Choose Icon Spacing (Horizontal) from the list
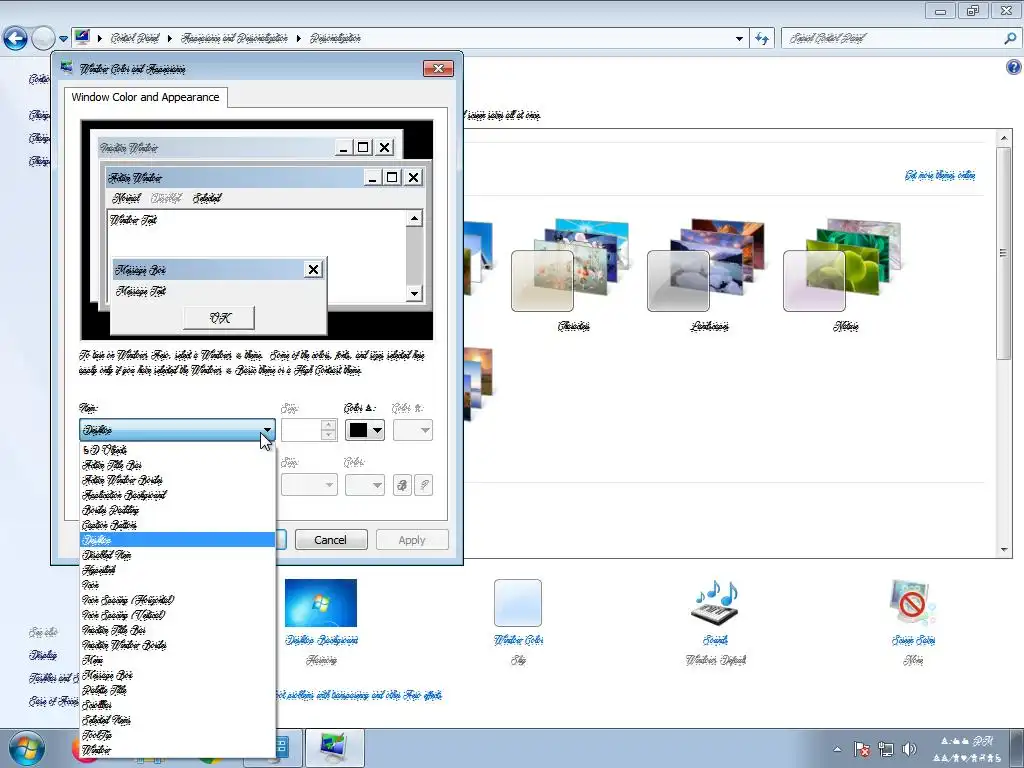Image resolution: width=1024 pixels, height=768 pixels. [x=178, y=600]
